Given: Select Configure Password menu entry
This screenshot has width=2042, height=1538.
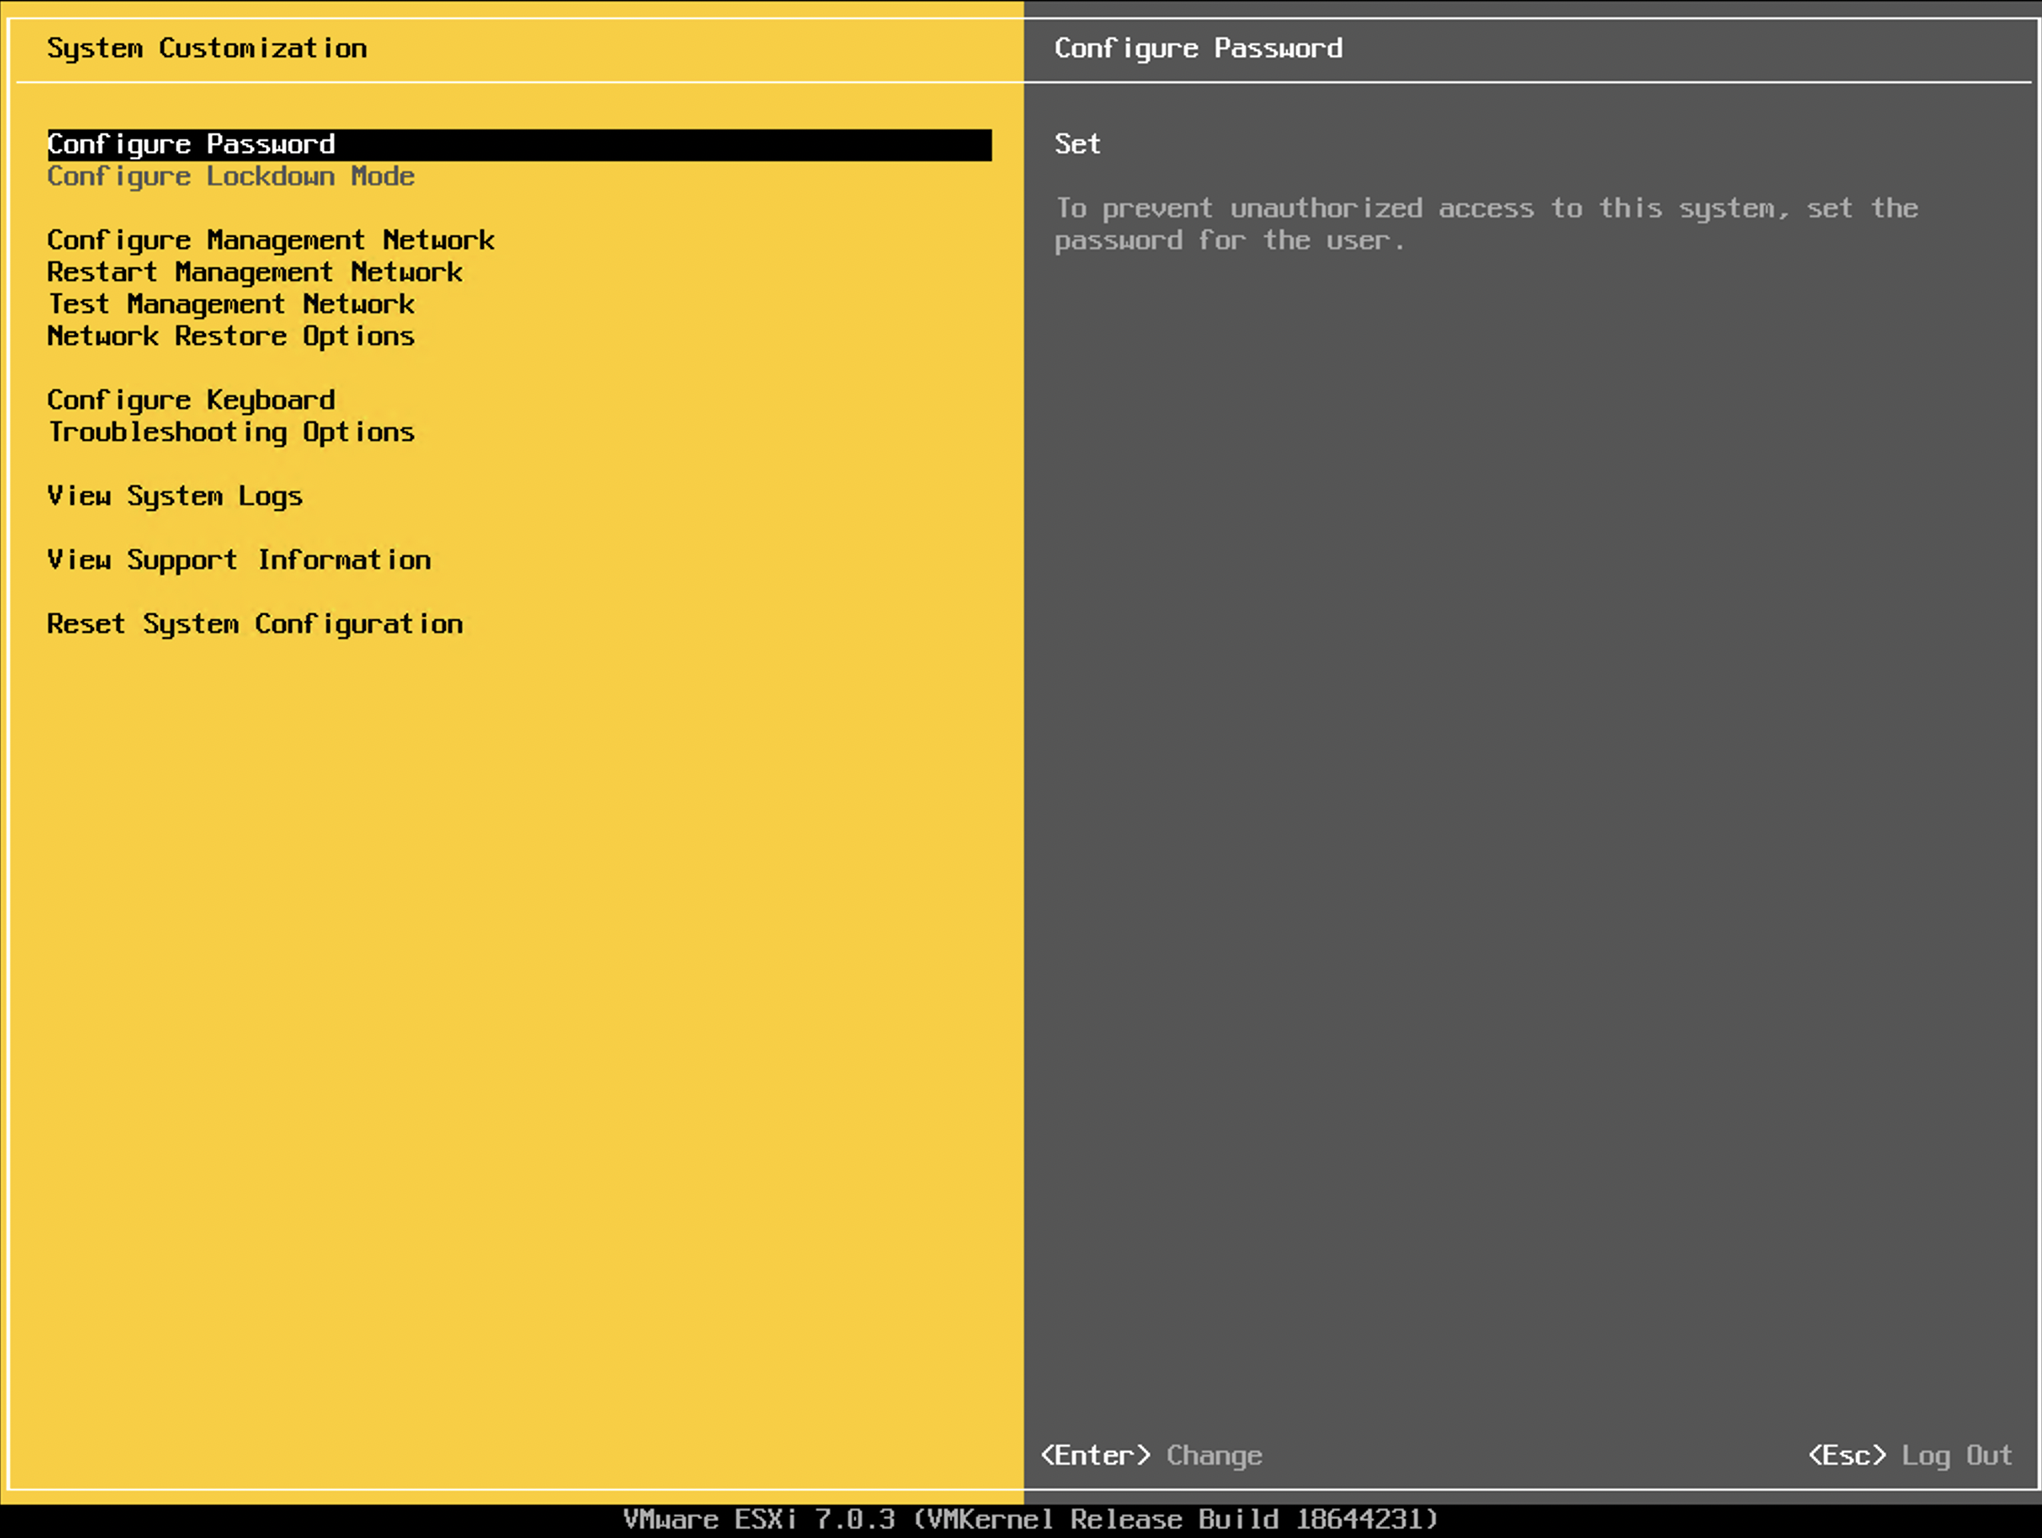Looking at the screenshot, I should pyautogui.click(x=190, y=144).
